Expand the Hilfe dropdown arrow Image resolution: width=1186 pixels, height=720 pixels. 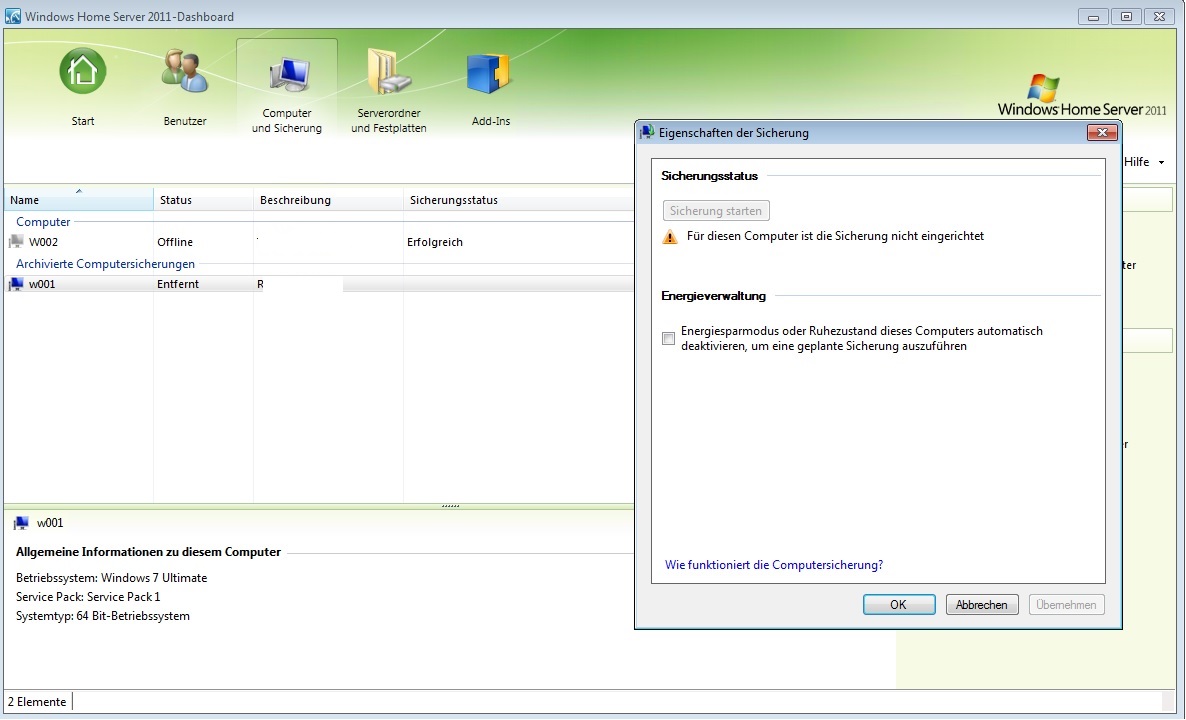coord(1161,162)
